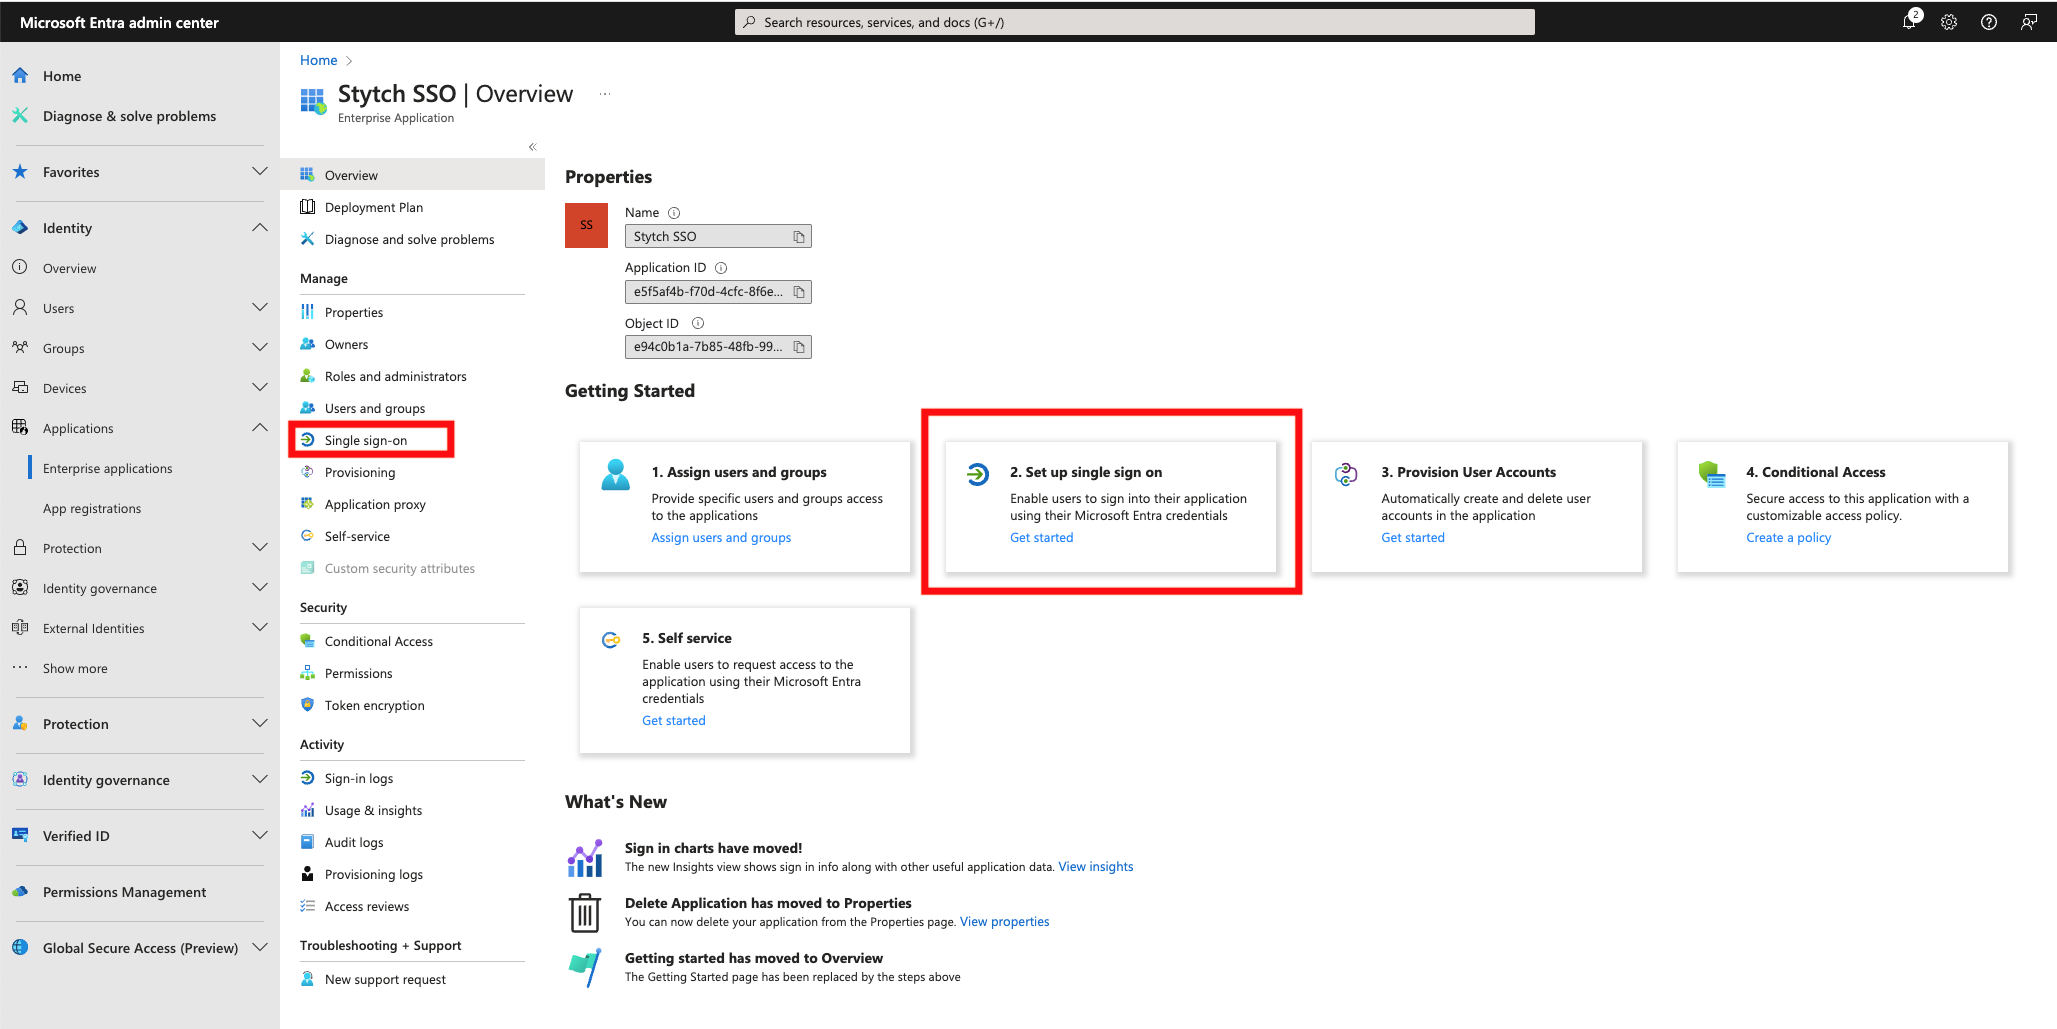The image size is (2057, 1029).
Task: Click the info icon beside Name
Action: point(674,213)
